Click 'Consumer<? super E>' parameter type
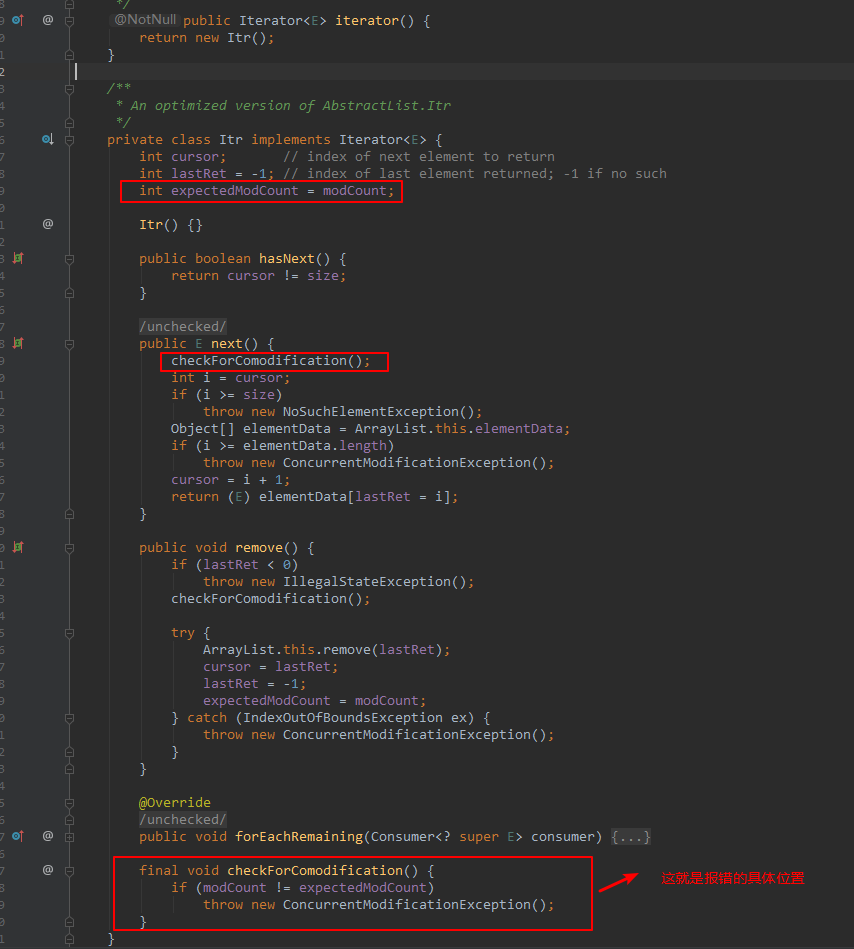This screenshot has width=854, height=949. click(446, 836)
